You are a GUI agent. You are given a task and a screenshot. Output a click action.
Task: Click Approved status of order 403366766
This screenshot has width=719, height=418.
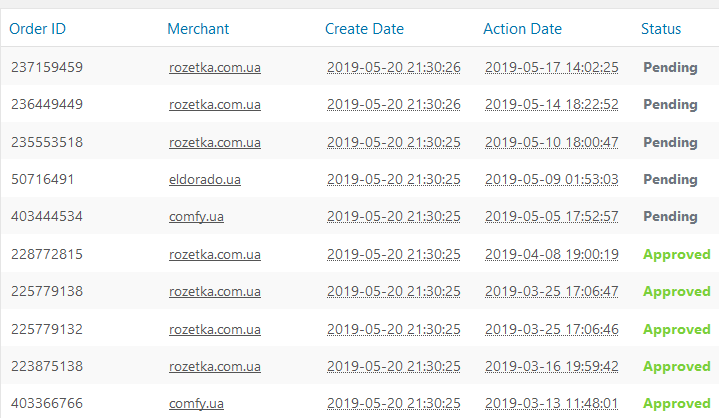pyautogui.click(x=677, y=403)
